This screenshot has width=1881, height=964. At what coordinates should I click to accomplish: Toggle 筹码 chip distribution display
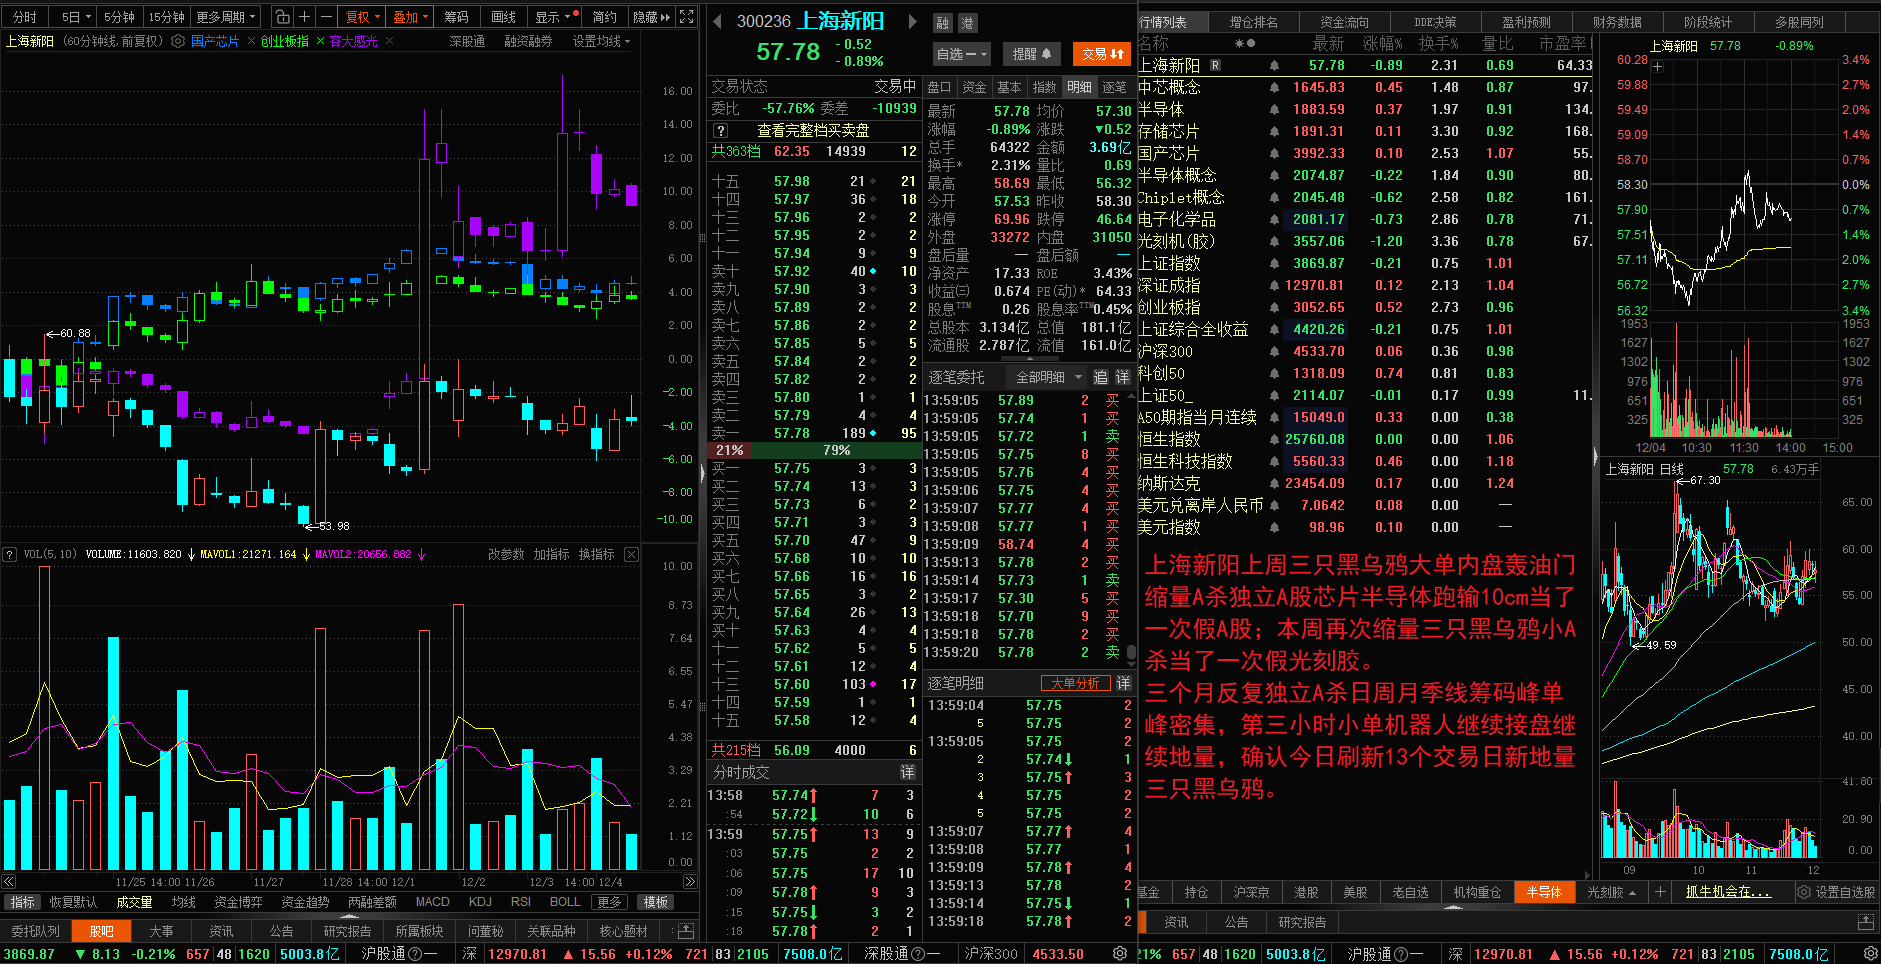[456, 17]
